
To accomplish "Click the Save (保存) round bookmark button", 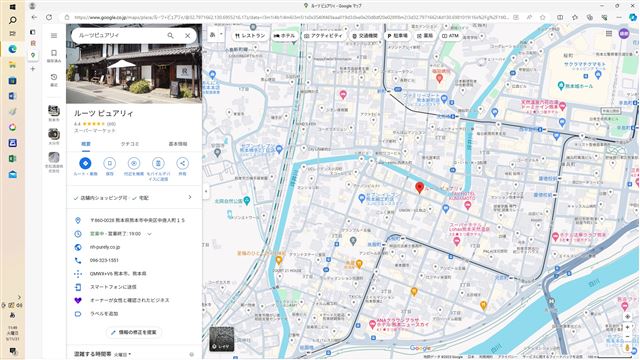I will point(109,163).
